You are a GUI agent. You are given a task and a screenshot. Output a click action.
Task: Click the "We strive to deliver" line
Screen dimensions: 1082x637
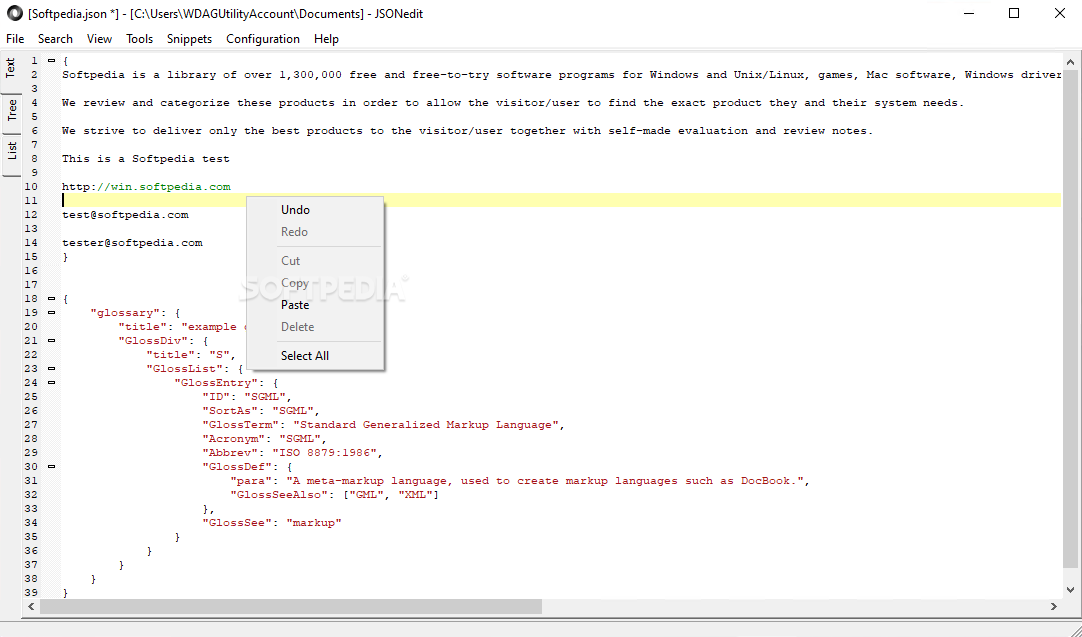tap(468, 130)
